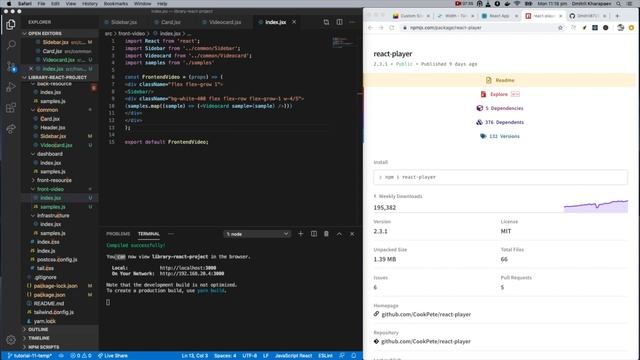Create a new terminal with plus icon

coord(300,234)
